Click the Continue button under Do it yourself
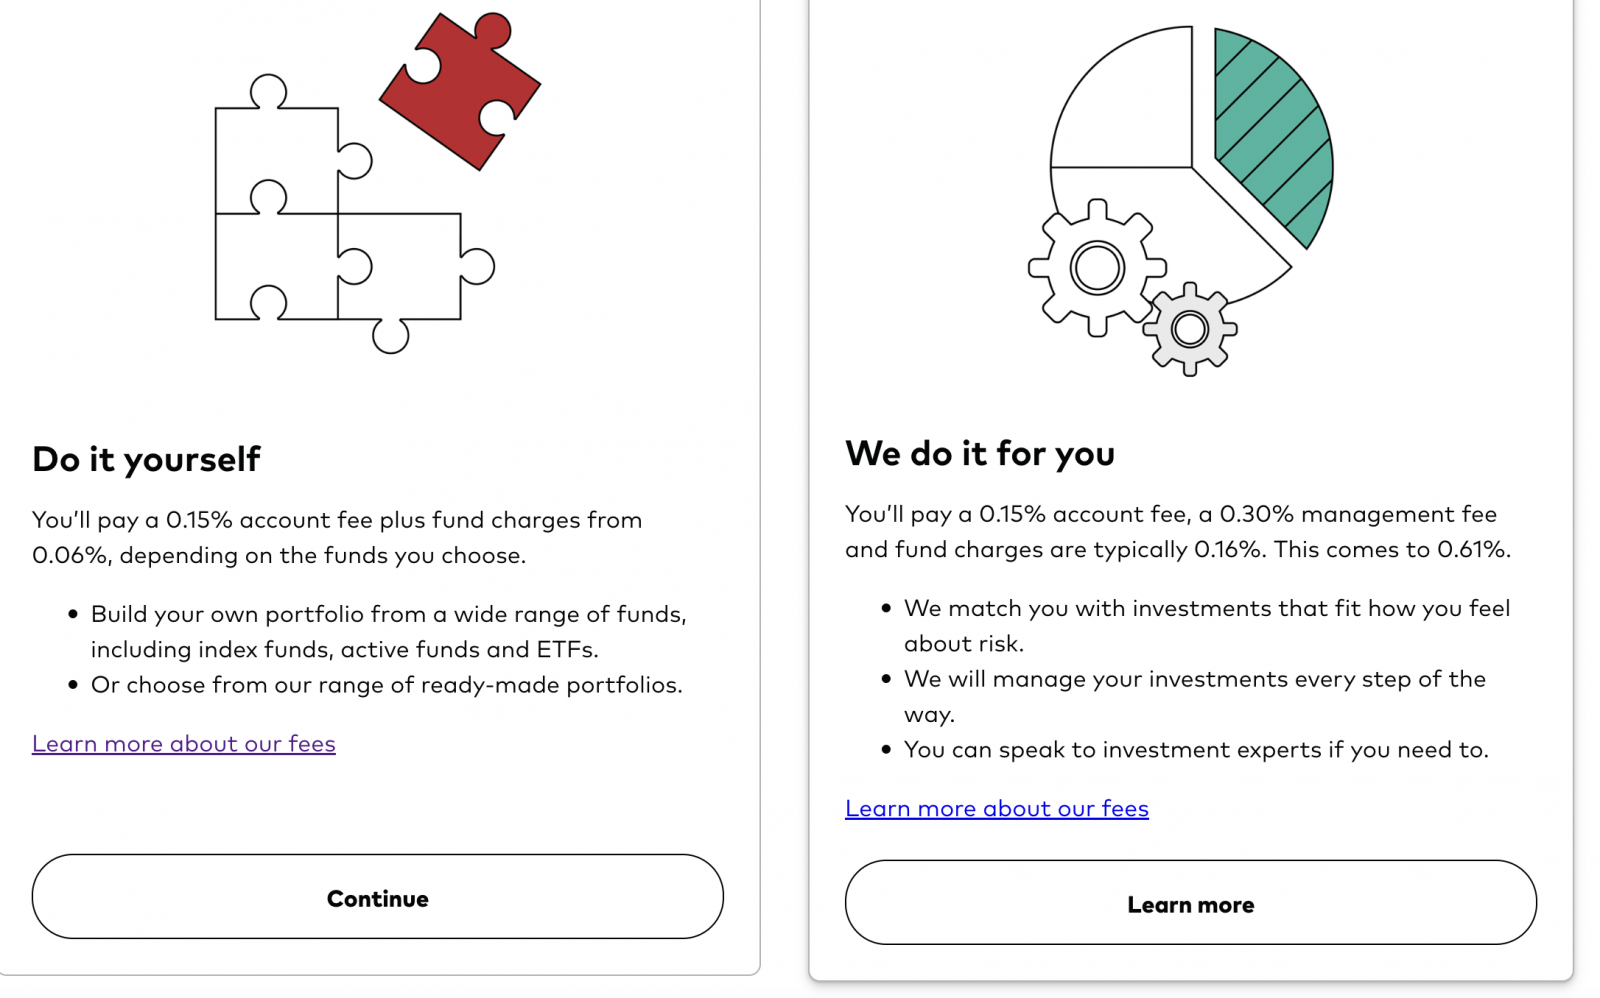Viewport: 1600px width, 998px height. point(378,897)
